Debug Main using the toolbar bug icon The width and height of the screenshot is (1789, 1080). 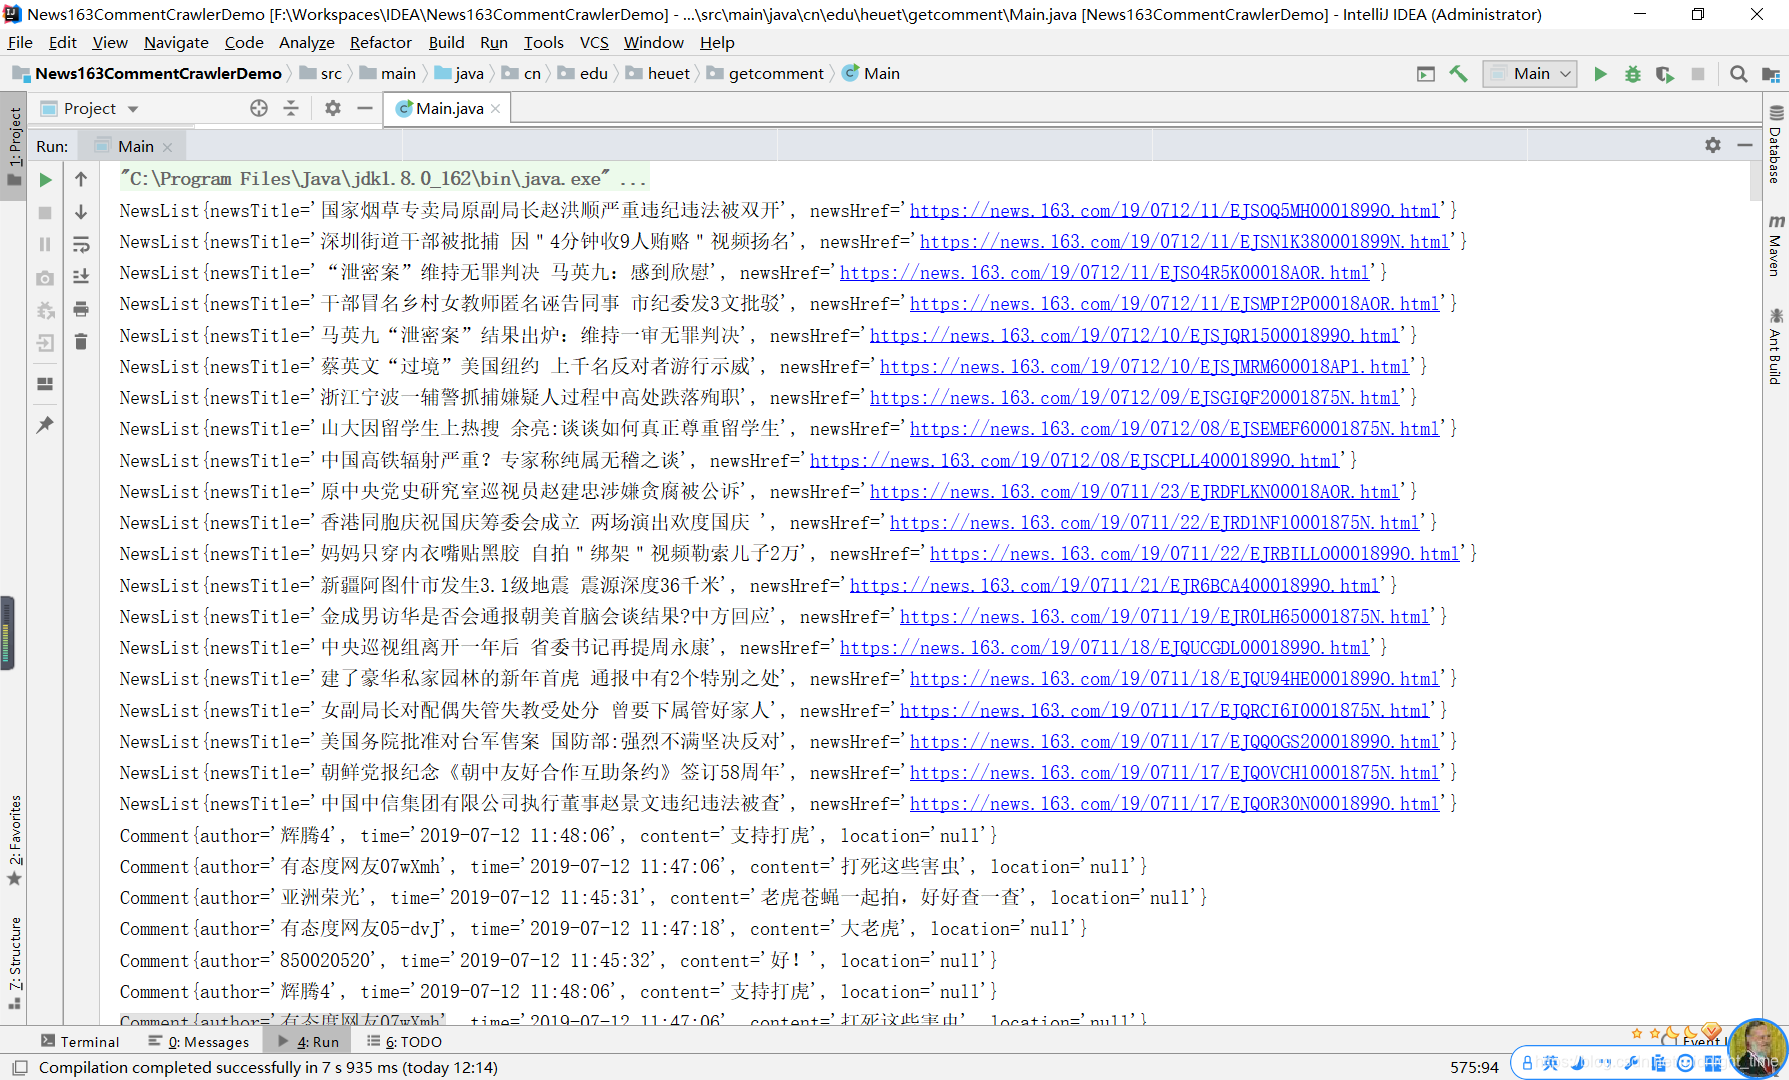[x=1633, y=74]
